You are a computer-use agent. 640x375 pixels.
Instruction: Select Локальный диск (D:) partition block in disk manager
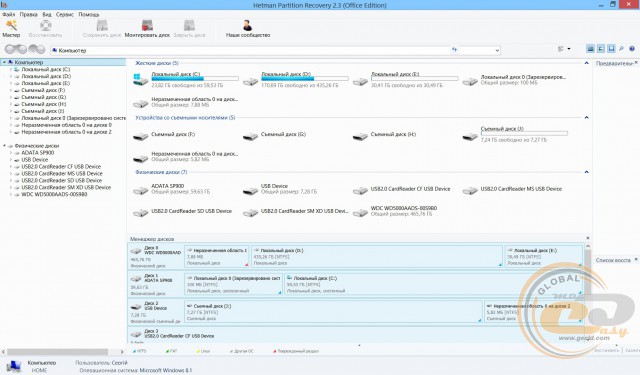pyautogui.click(x=376, y=257)
